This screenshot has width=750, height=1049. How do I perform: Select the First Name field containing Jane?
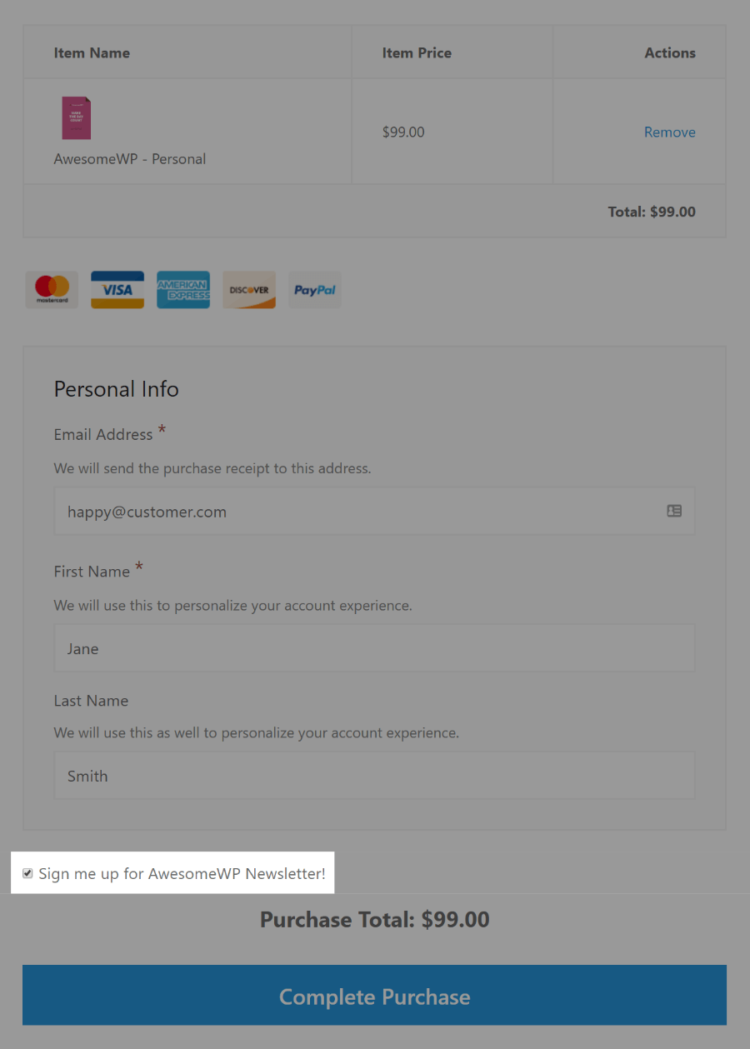[374, 647]
